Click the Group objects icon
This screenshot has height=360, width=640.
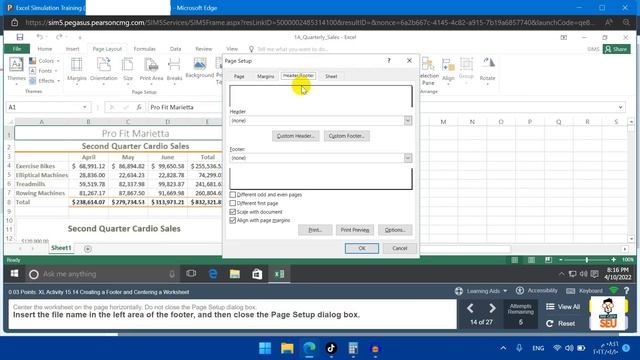(x=466, y=64)
